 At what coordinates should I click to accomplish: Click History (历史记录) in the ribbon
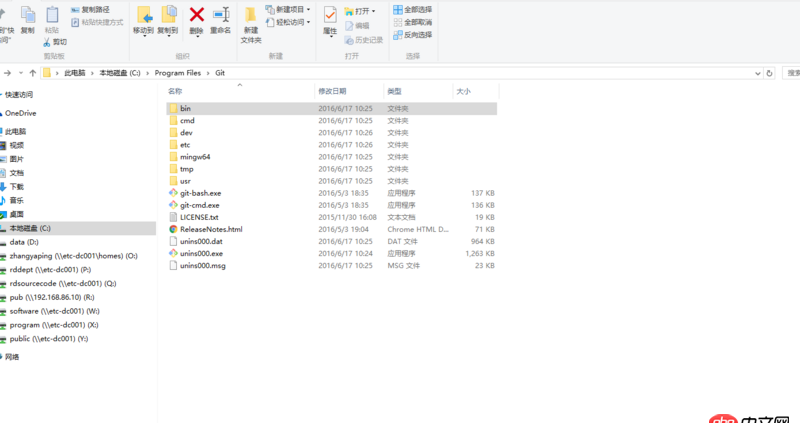(364, 40)
